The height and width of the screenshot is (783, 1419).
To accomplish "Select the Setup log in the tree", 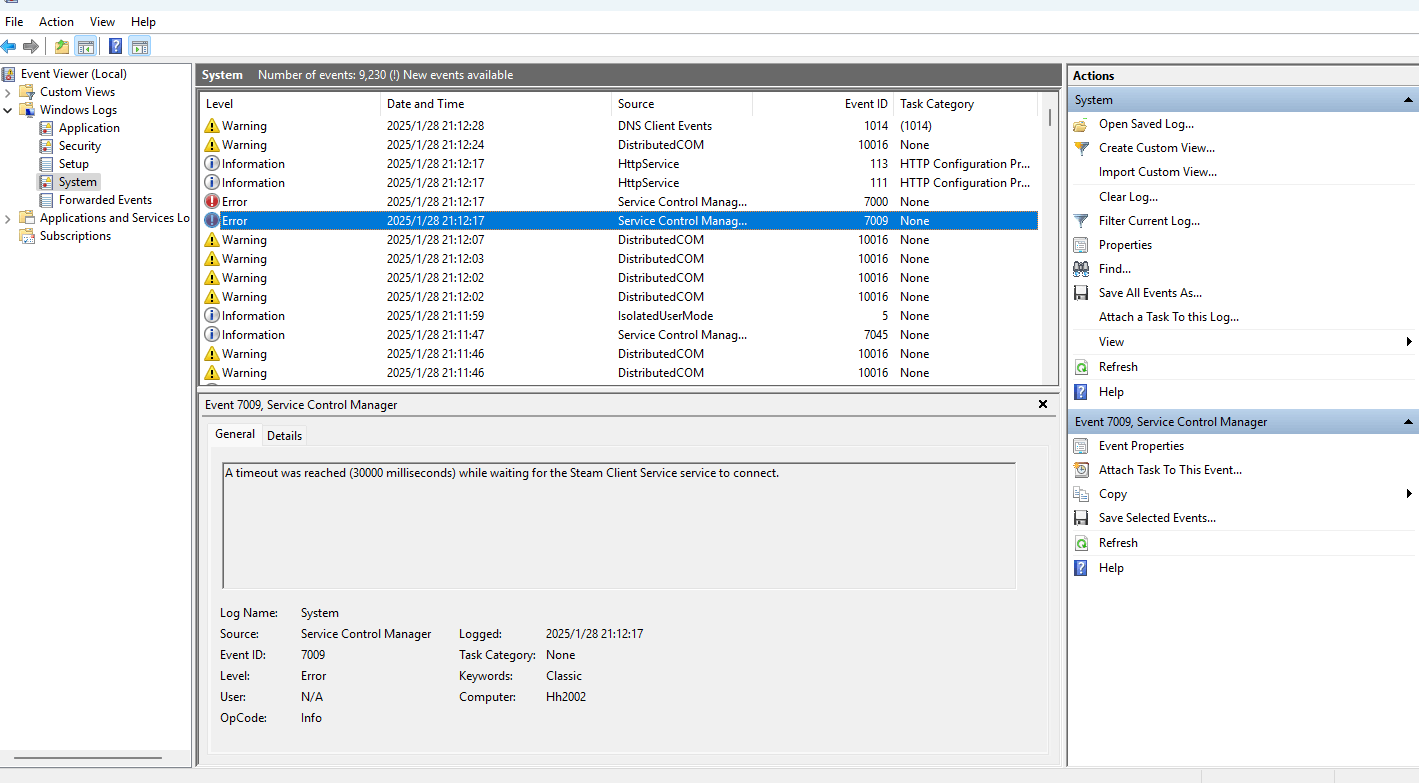I will click(x=73, y=164).
